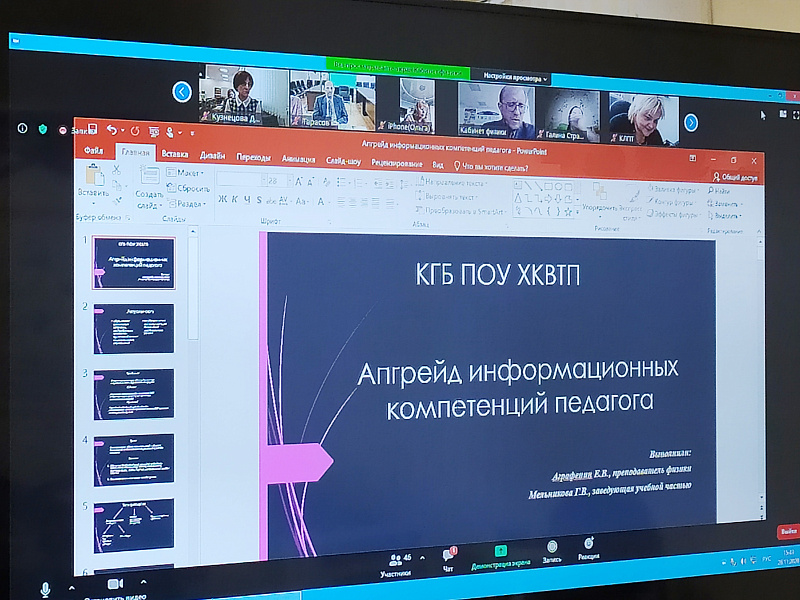Switch to the Дизайн tab
800x600 pixels.
coord(212,155)
